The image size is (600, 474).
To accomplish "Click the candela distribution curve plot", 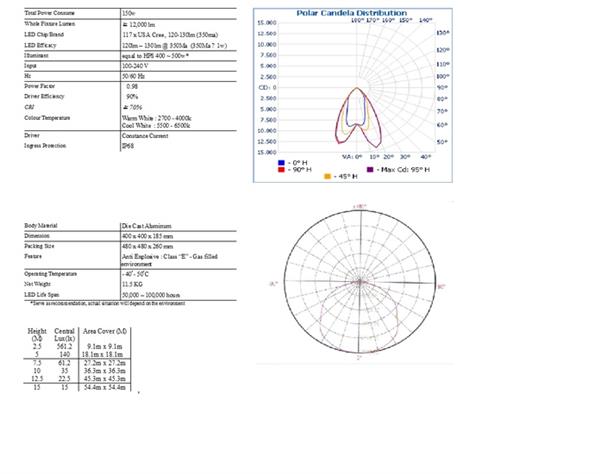I will (x=358, y=118).
